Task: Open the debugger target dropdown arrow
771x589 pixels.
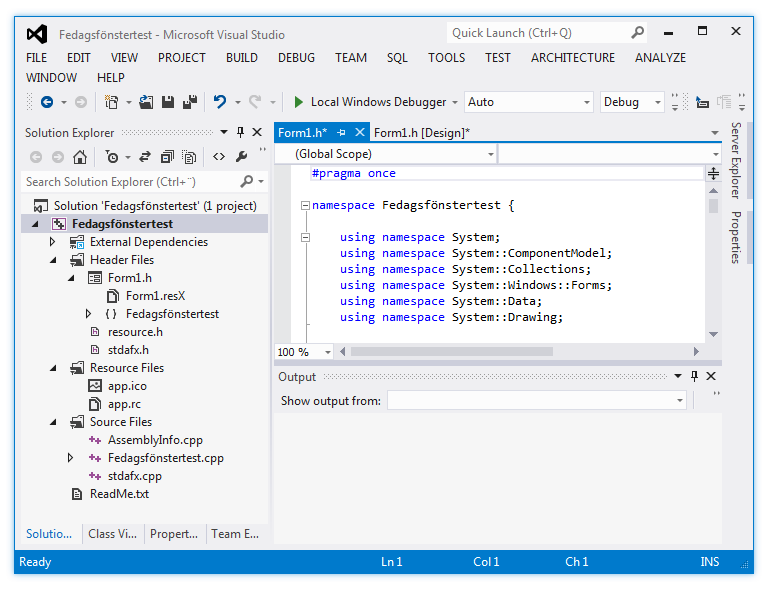Action: pyautogui.click(x=455, y=102)
